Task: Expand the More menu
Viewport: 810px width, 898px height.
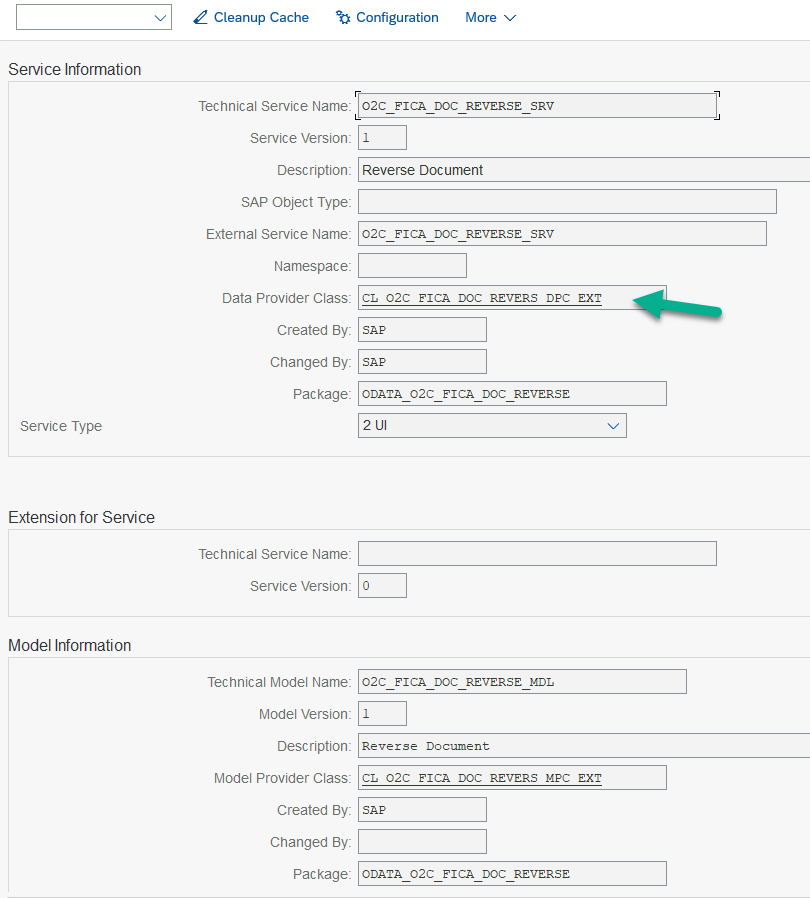Action: point(491,18)
